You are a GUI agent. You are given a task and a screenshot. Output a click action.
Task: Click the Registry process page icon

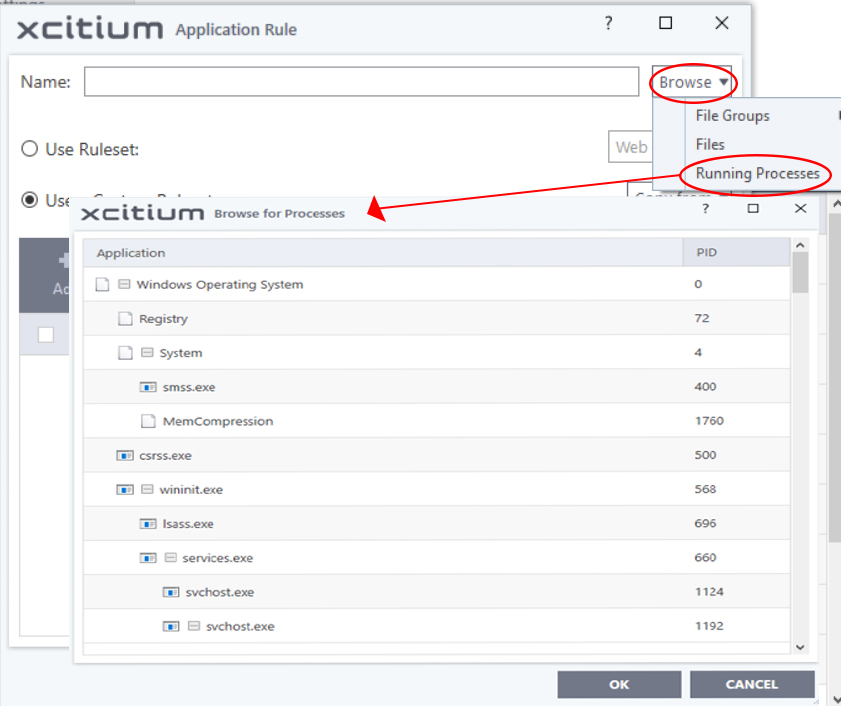[x=125, y=319]
